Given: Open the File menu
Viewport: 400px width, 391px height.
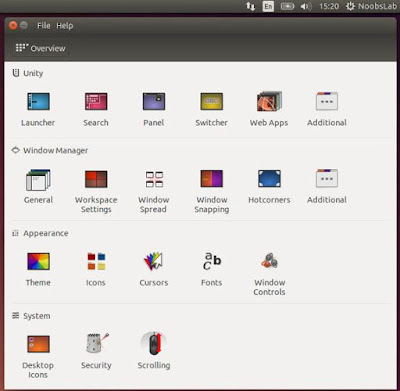Looking at the screenshot, I should 44,26.
